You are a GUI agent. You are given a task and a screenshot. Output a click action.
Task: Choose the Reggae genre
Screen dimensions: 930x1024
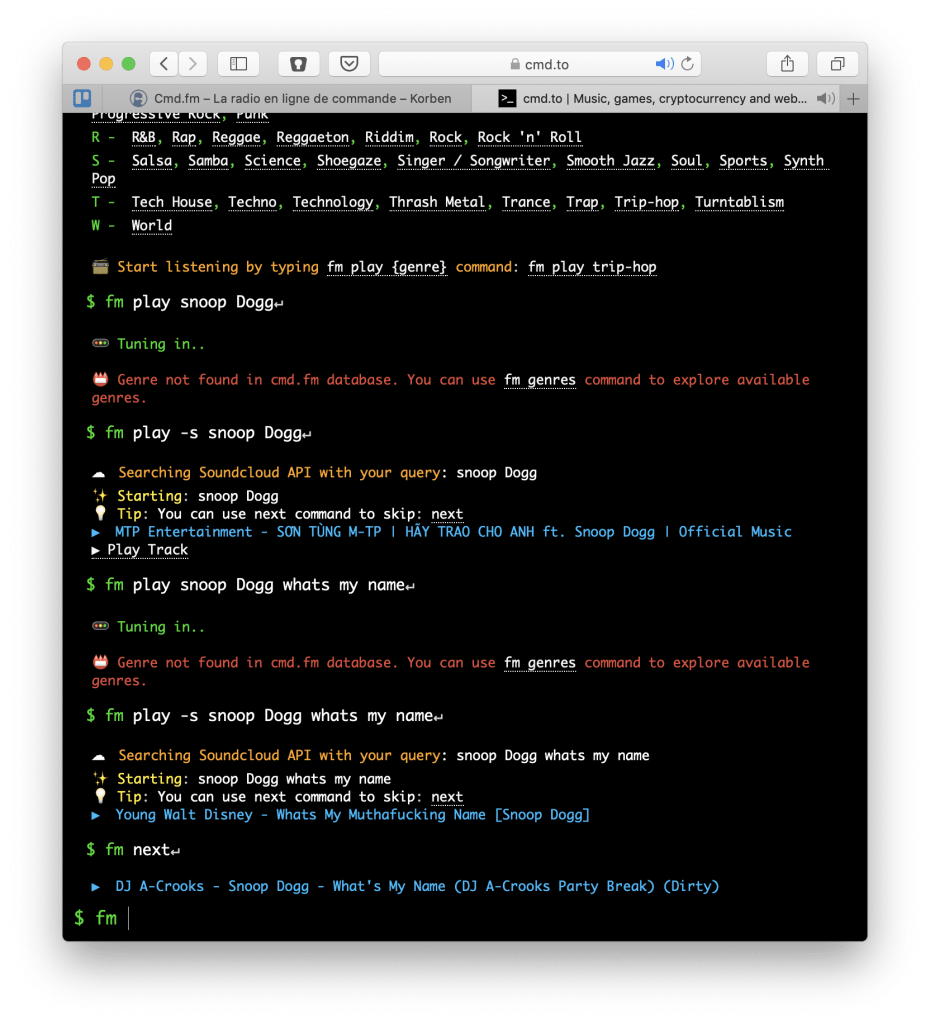pos(236,137)
